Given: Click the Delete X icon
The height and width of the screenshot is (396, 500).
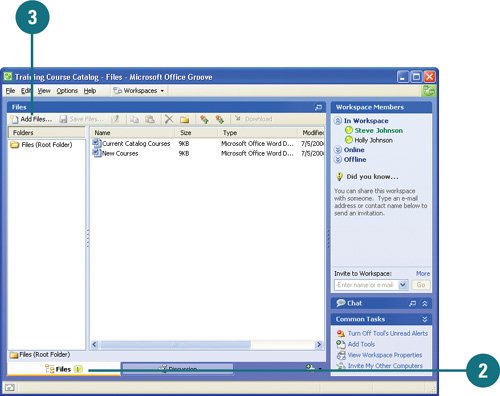Looking at the screenshot, I should click(169, 119).
